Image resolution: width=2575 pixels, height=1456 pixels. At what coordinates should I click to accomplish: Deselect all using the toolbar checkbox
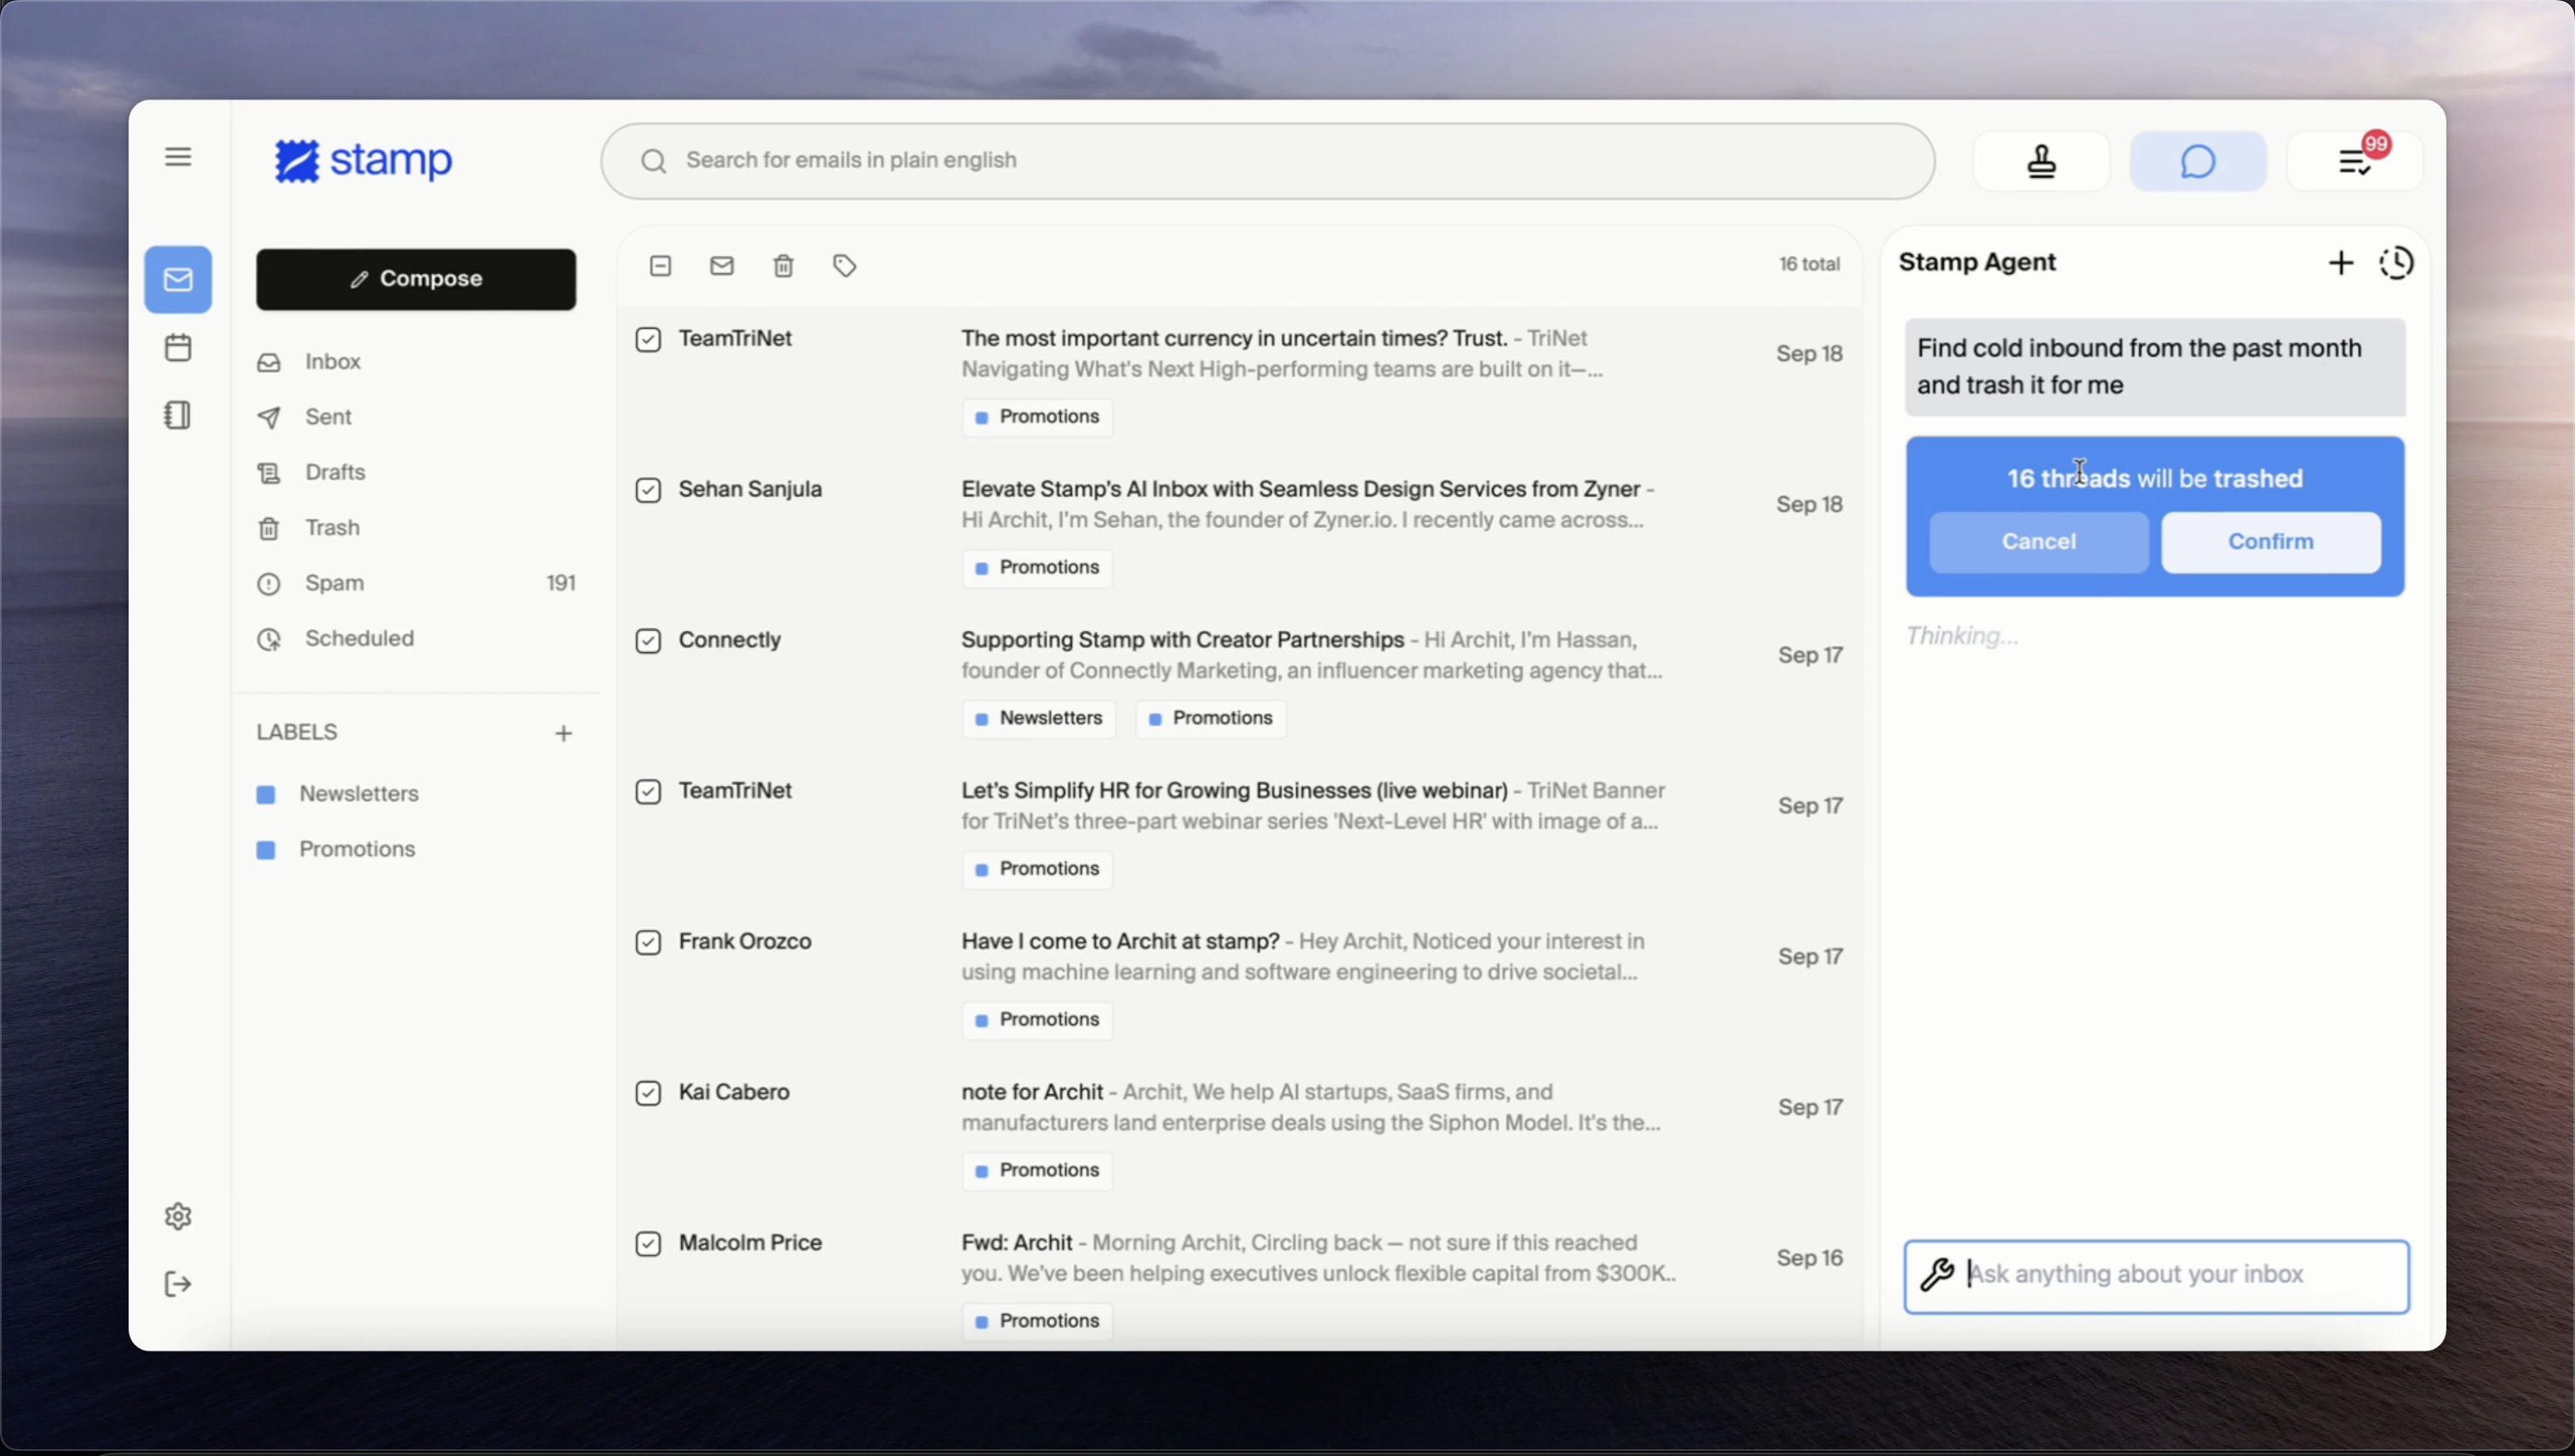pyautogui.click(x=660, y=266)
